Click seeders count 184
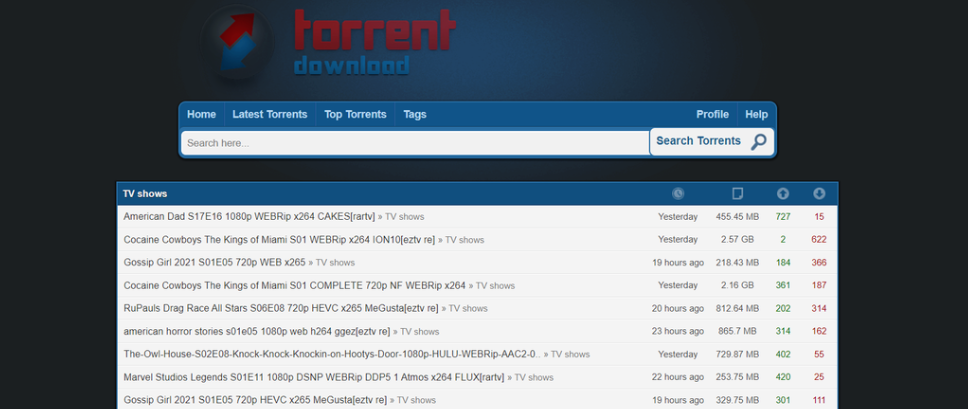Screen dimensions: 968x409 pyautogui.click(x=783, y=263)
